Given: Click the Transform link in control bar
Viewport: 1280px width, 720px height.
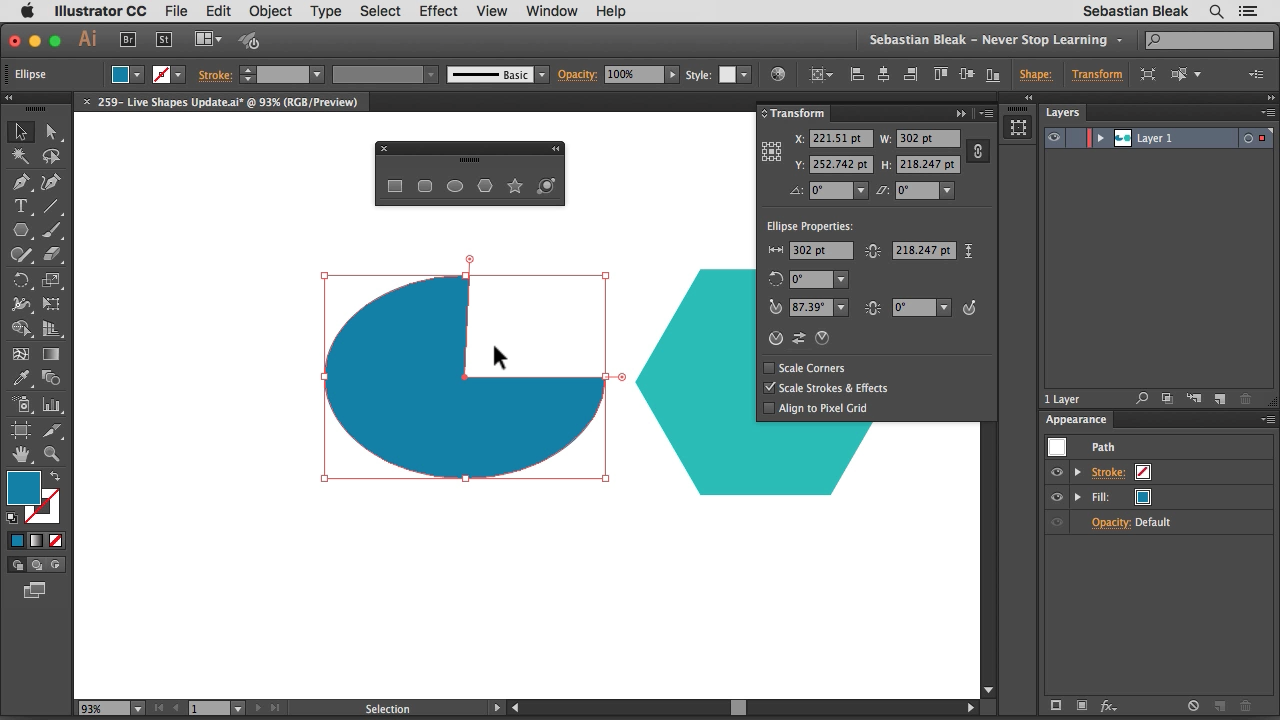Looking at the screenshot, I should [x=1096, y=74].
